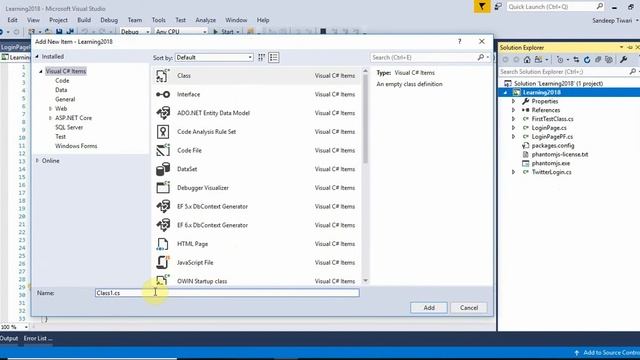Viewport: 640px width, 360px height.
Task: Pick the Code Analysis Rule Set icon
Action: coord(163,132)
